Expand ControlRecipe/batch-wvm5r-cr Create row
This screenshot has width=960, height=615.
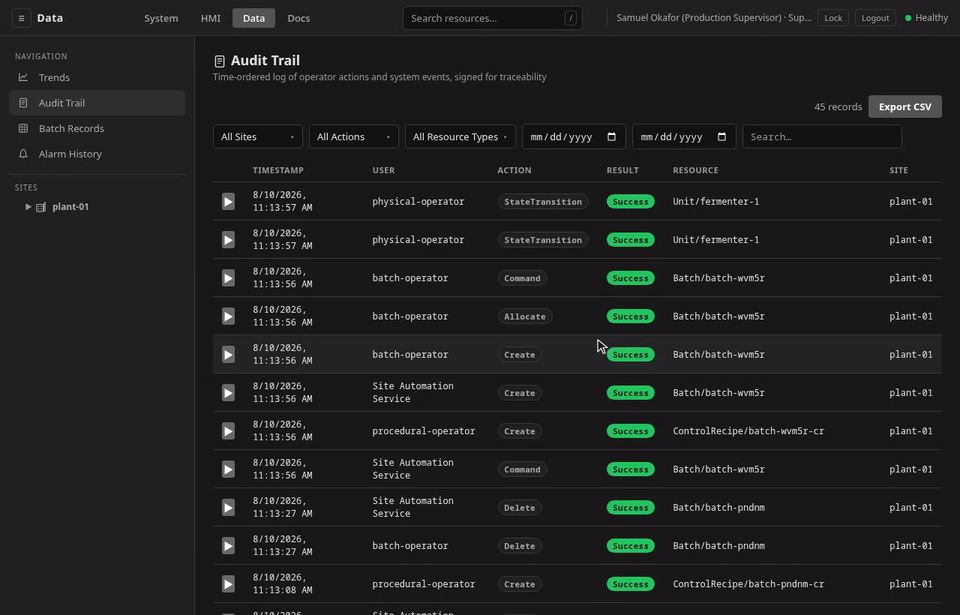tap(228, 431)
